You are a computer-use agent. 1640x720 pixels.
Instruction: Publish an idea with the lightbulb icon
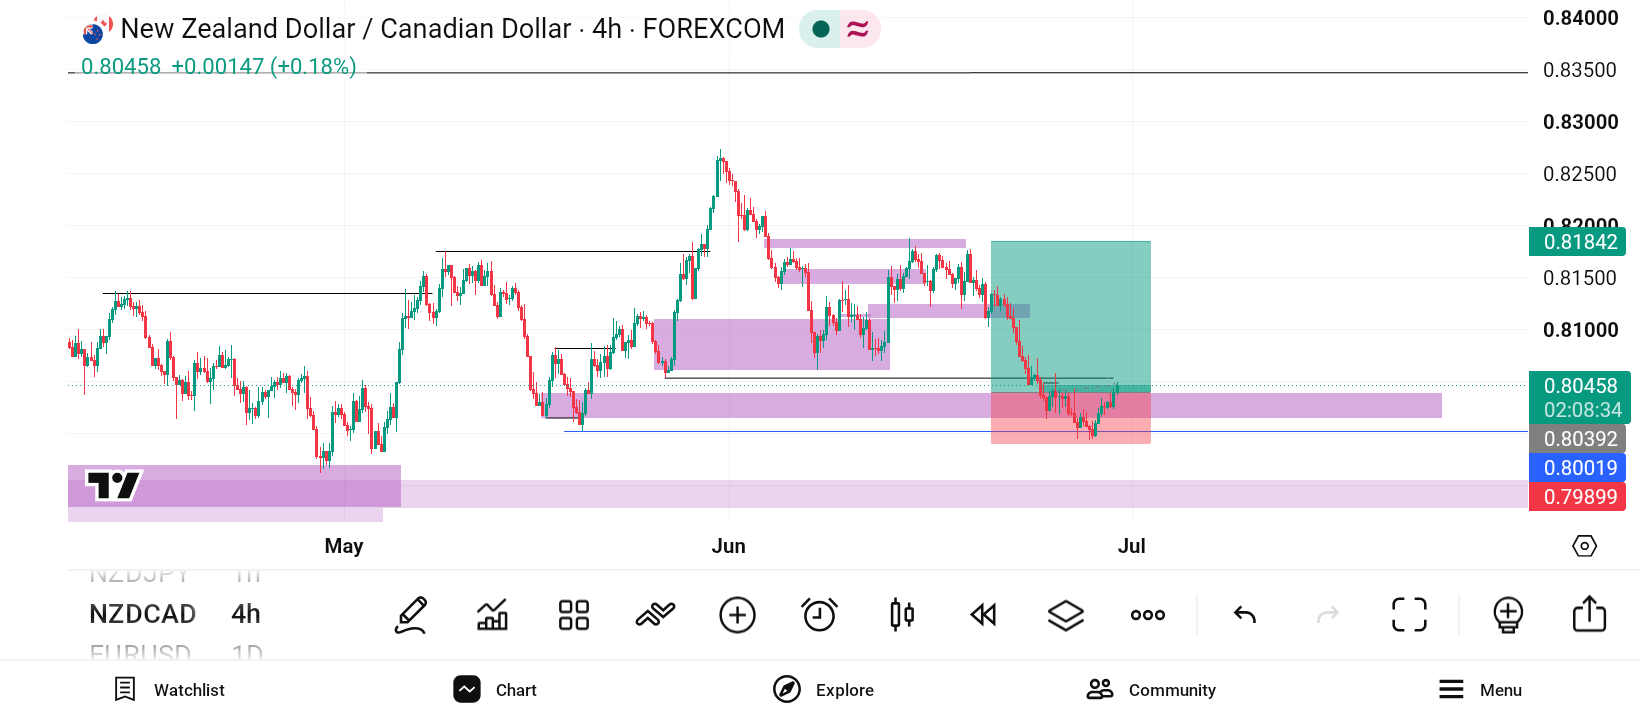coord(1508,615)
